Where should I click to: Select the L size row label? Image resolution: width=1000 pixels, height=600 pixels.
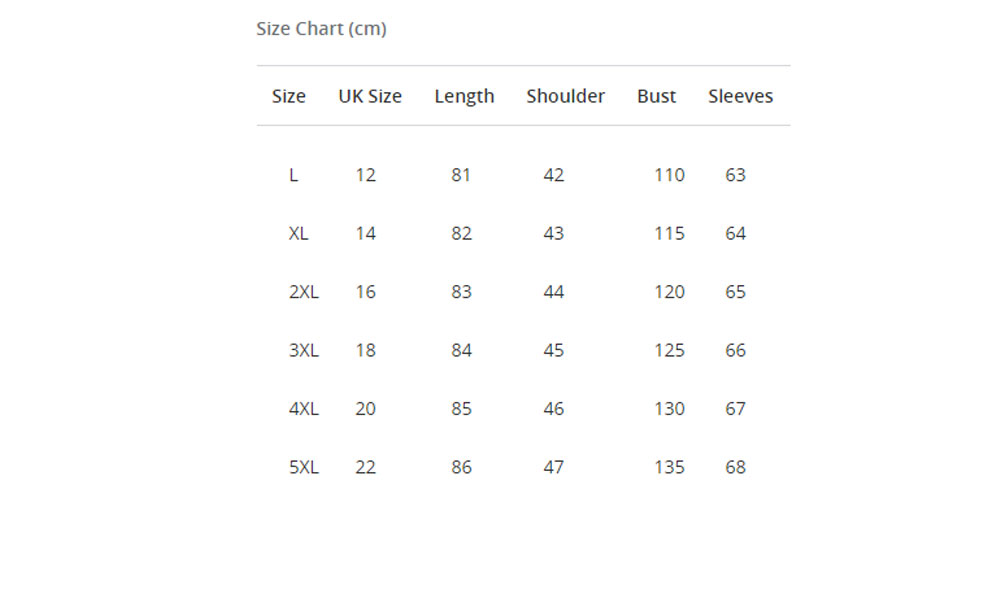coord(293,175)
